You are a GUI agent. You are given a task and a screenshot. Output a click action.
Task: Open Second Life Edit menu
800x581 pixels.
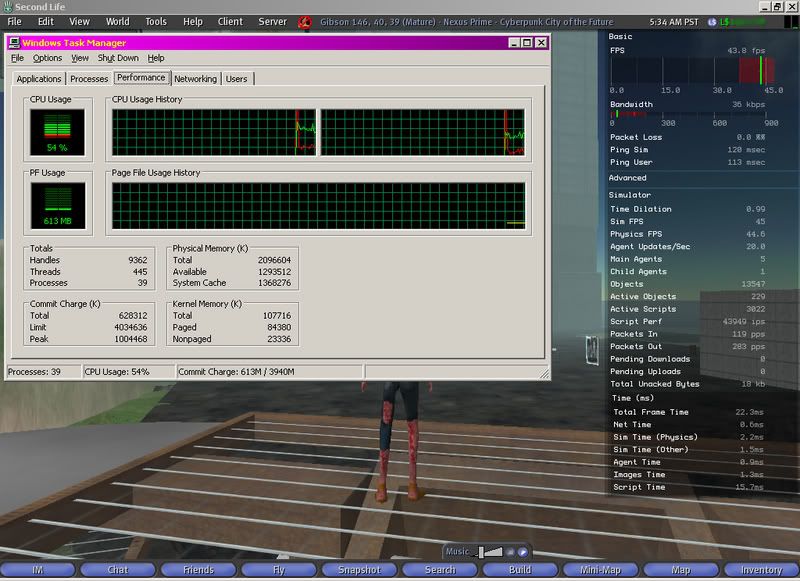[45, 21]
